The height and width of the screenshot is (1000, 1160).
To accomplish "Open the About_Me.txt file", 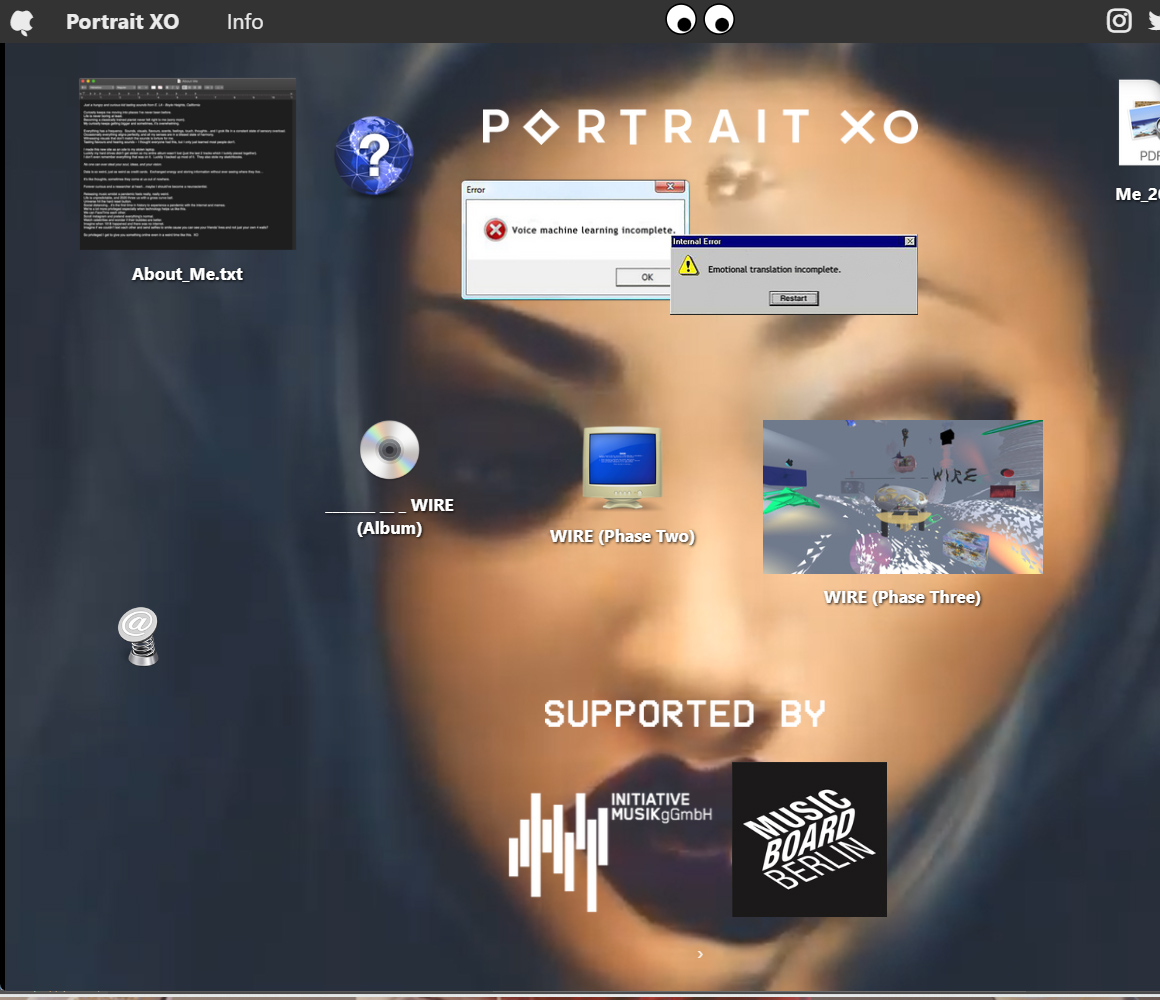I will point(186,163).
